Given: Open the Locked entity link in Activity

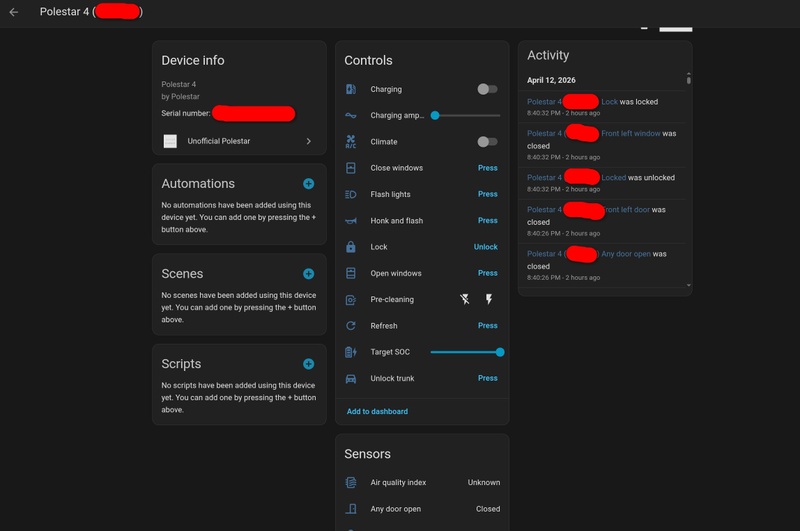Looking at the screenshot, I should pyautogui.click(x=613, y=178).
